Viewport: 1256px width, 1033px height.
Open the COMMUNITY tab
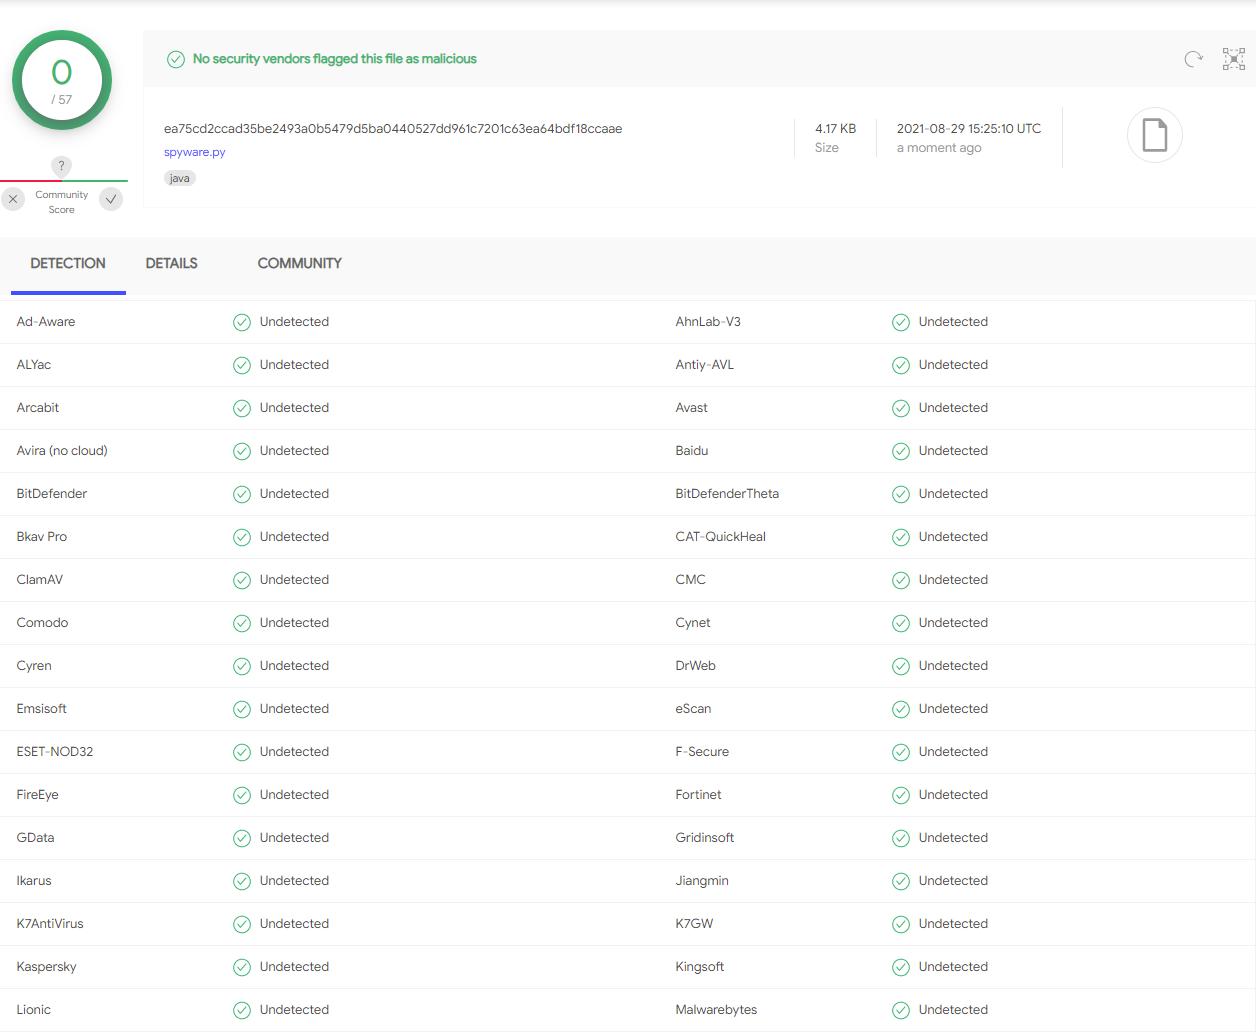tap(299, 263)
